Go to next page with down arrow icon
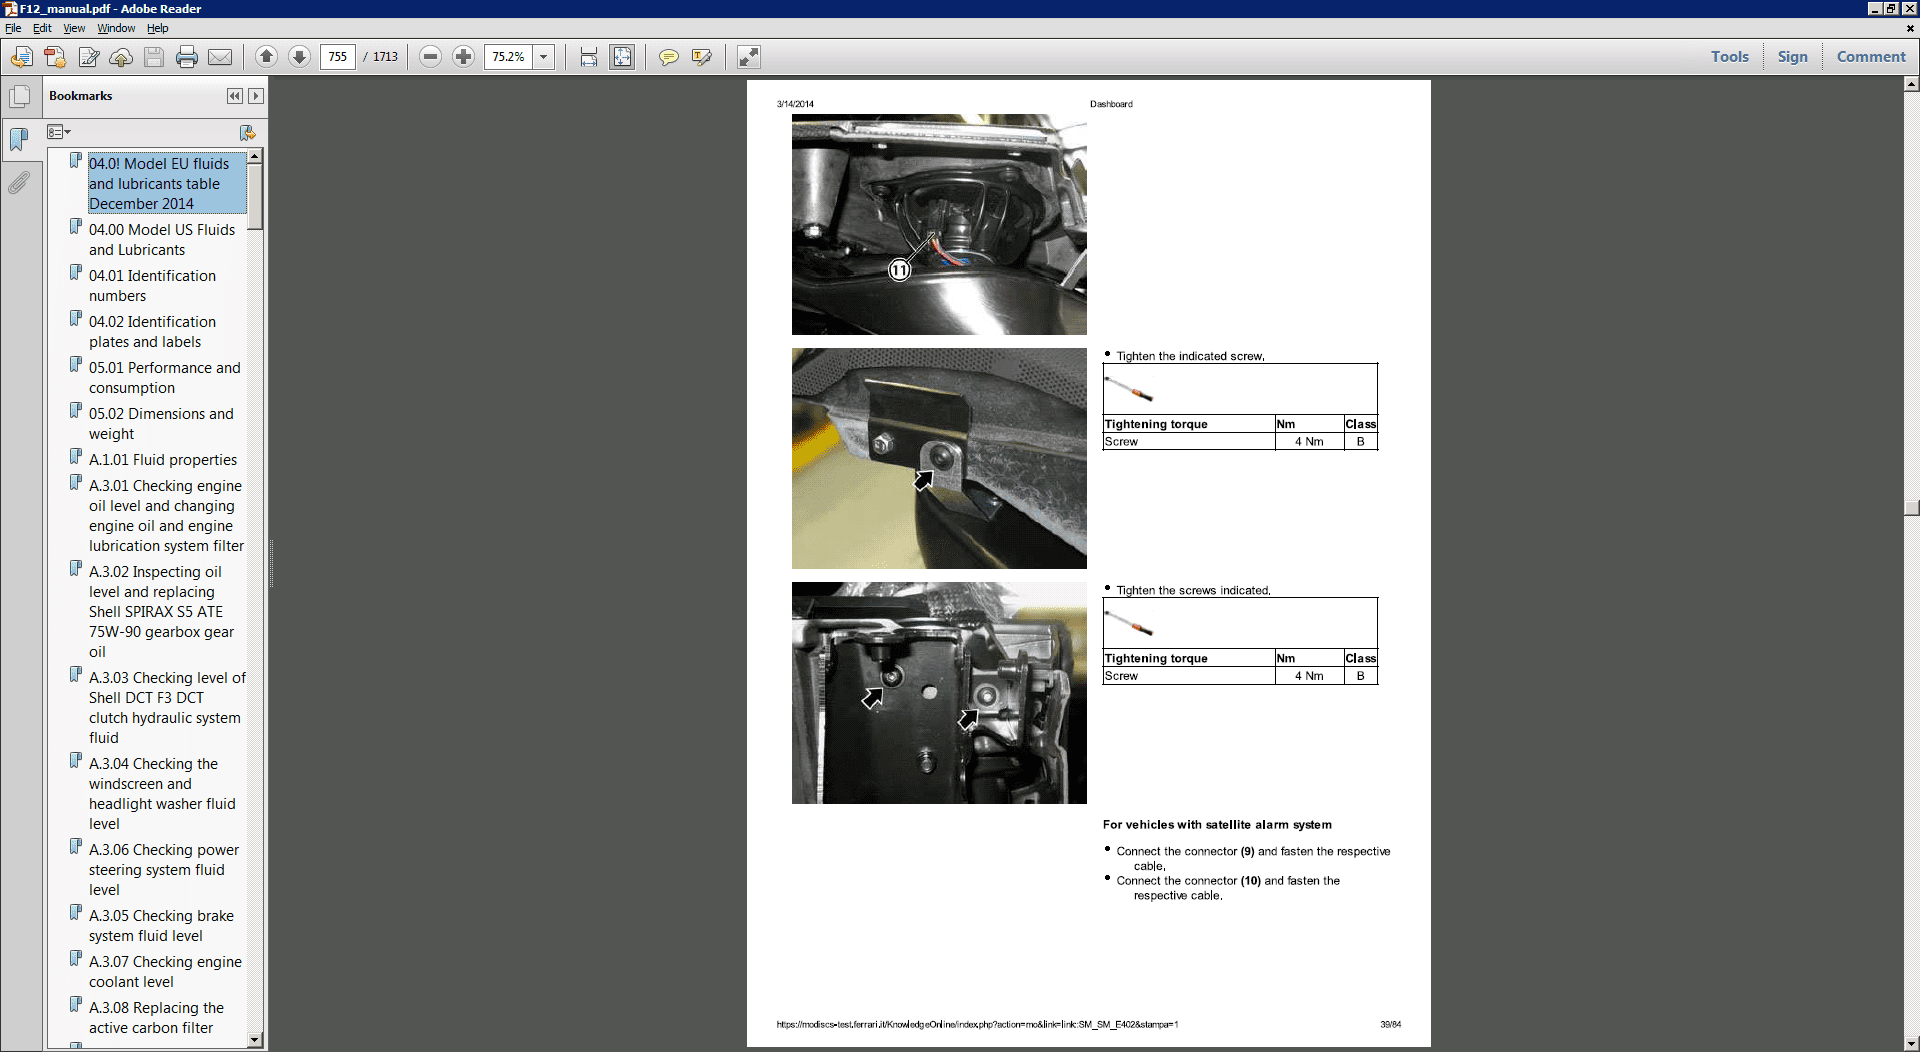Screen dimensions: 1920x1052 click(299, 57)
